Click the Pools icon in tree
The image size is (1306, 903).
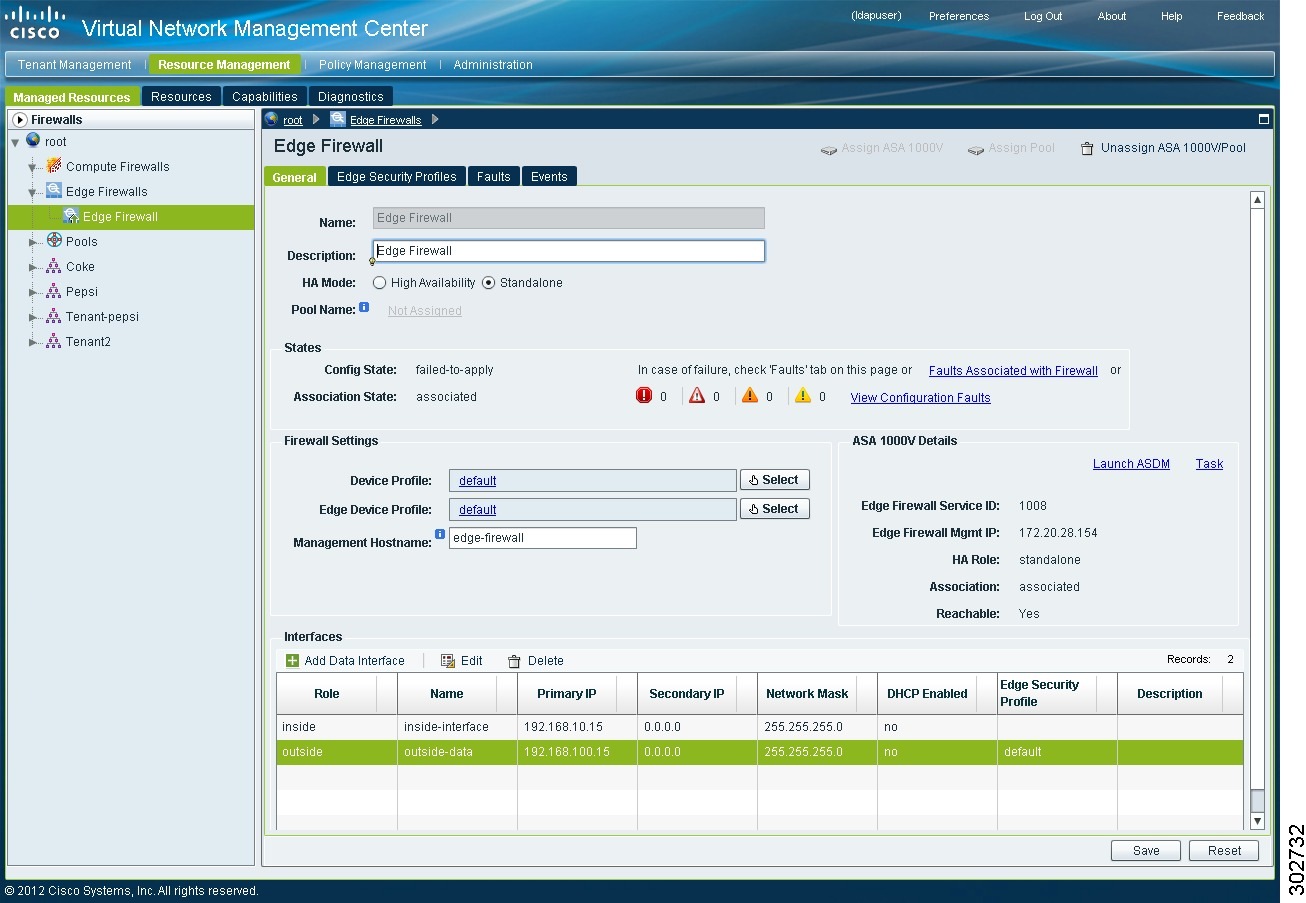tap(54, 241)
